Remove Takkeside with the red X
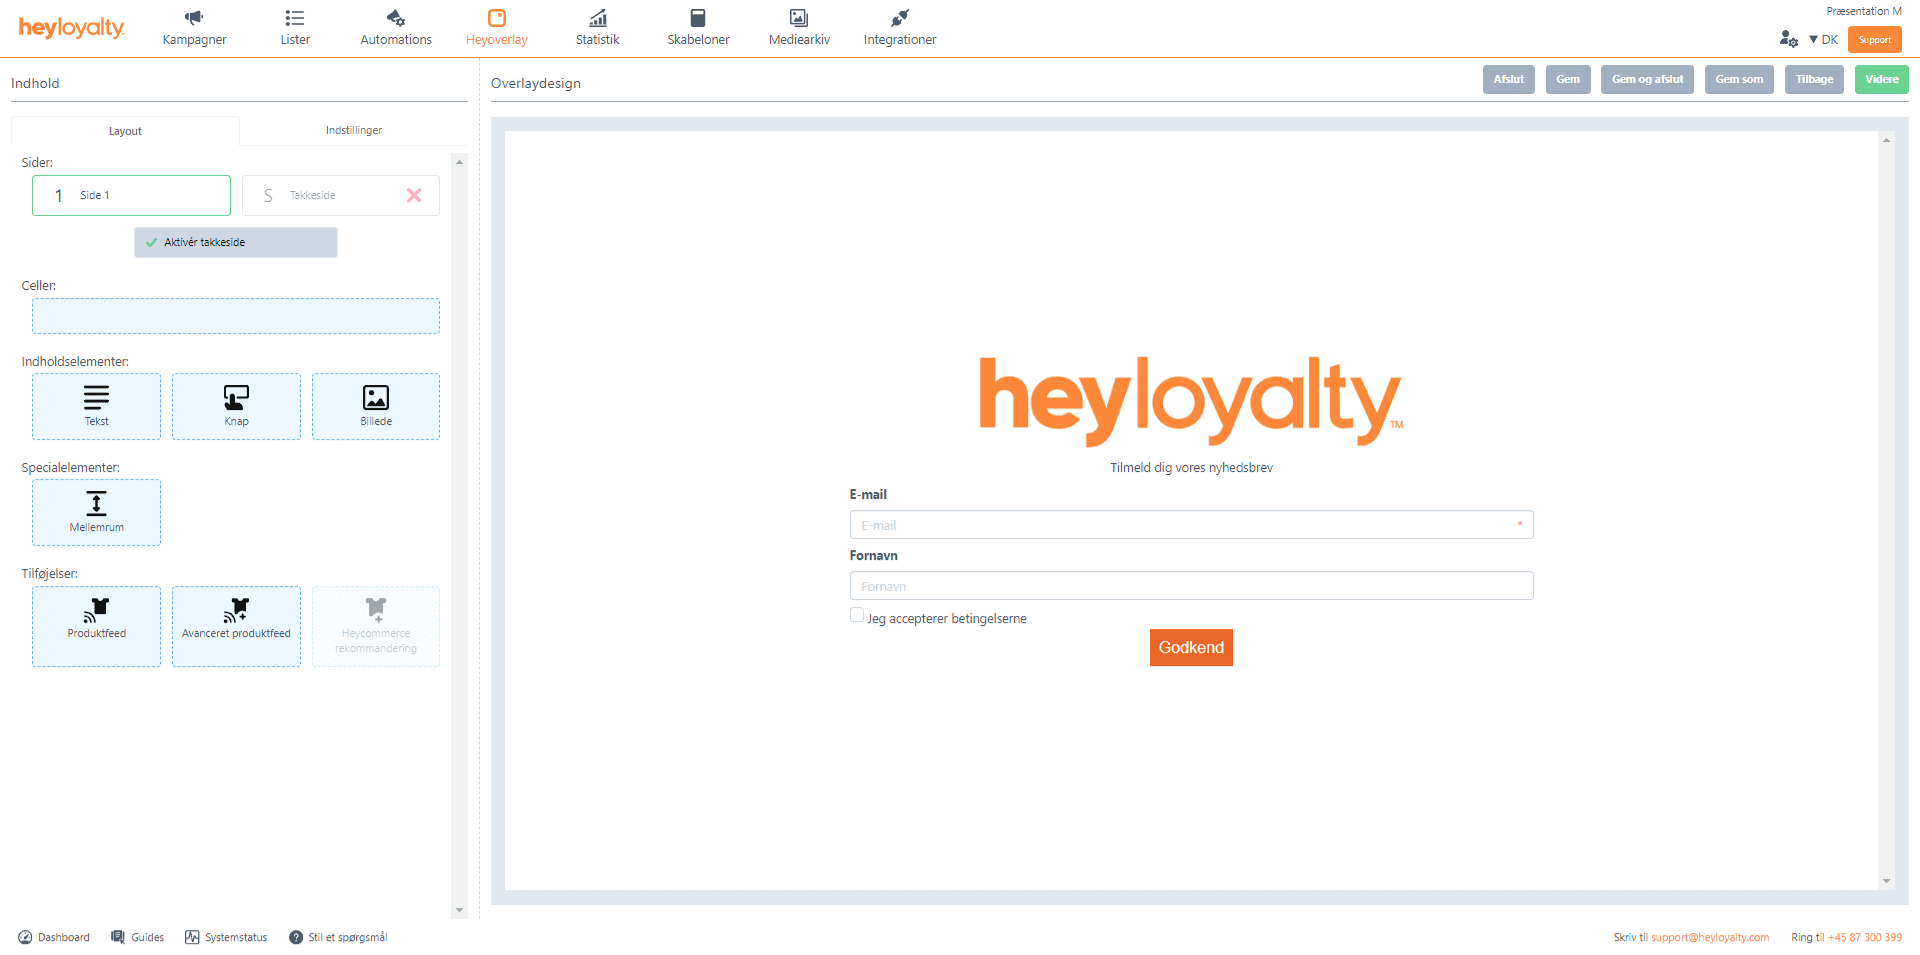Image resolution: width=1920 pixels, height=955 pixels. 414,195
